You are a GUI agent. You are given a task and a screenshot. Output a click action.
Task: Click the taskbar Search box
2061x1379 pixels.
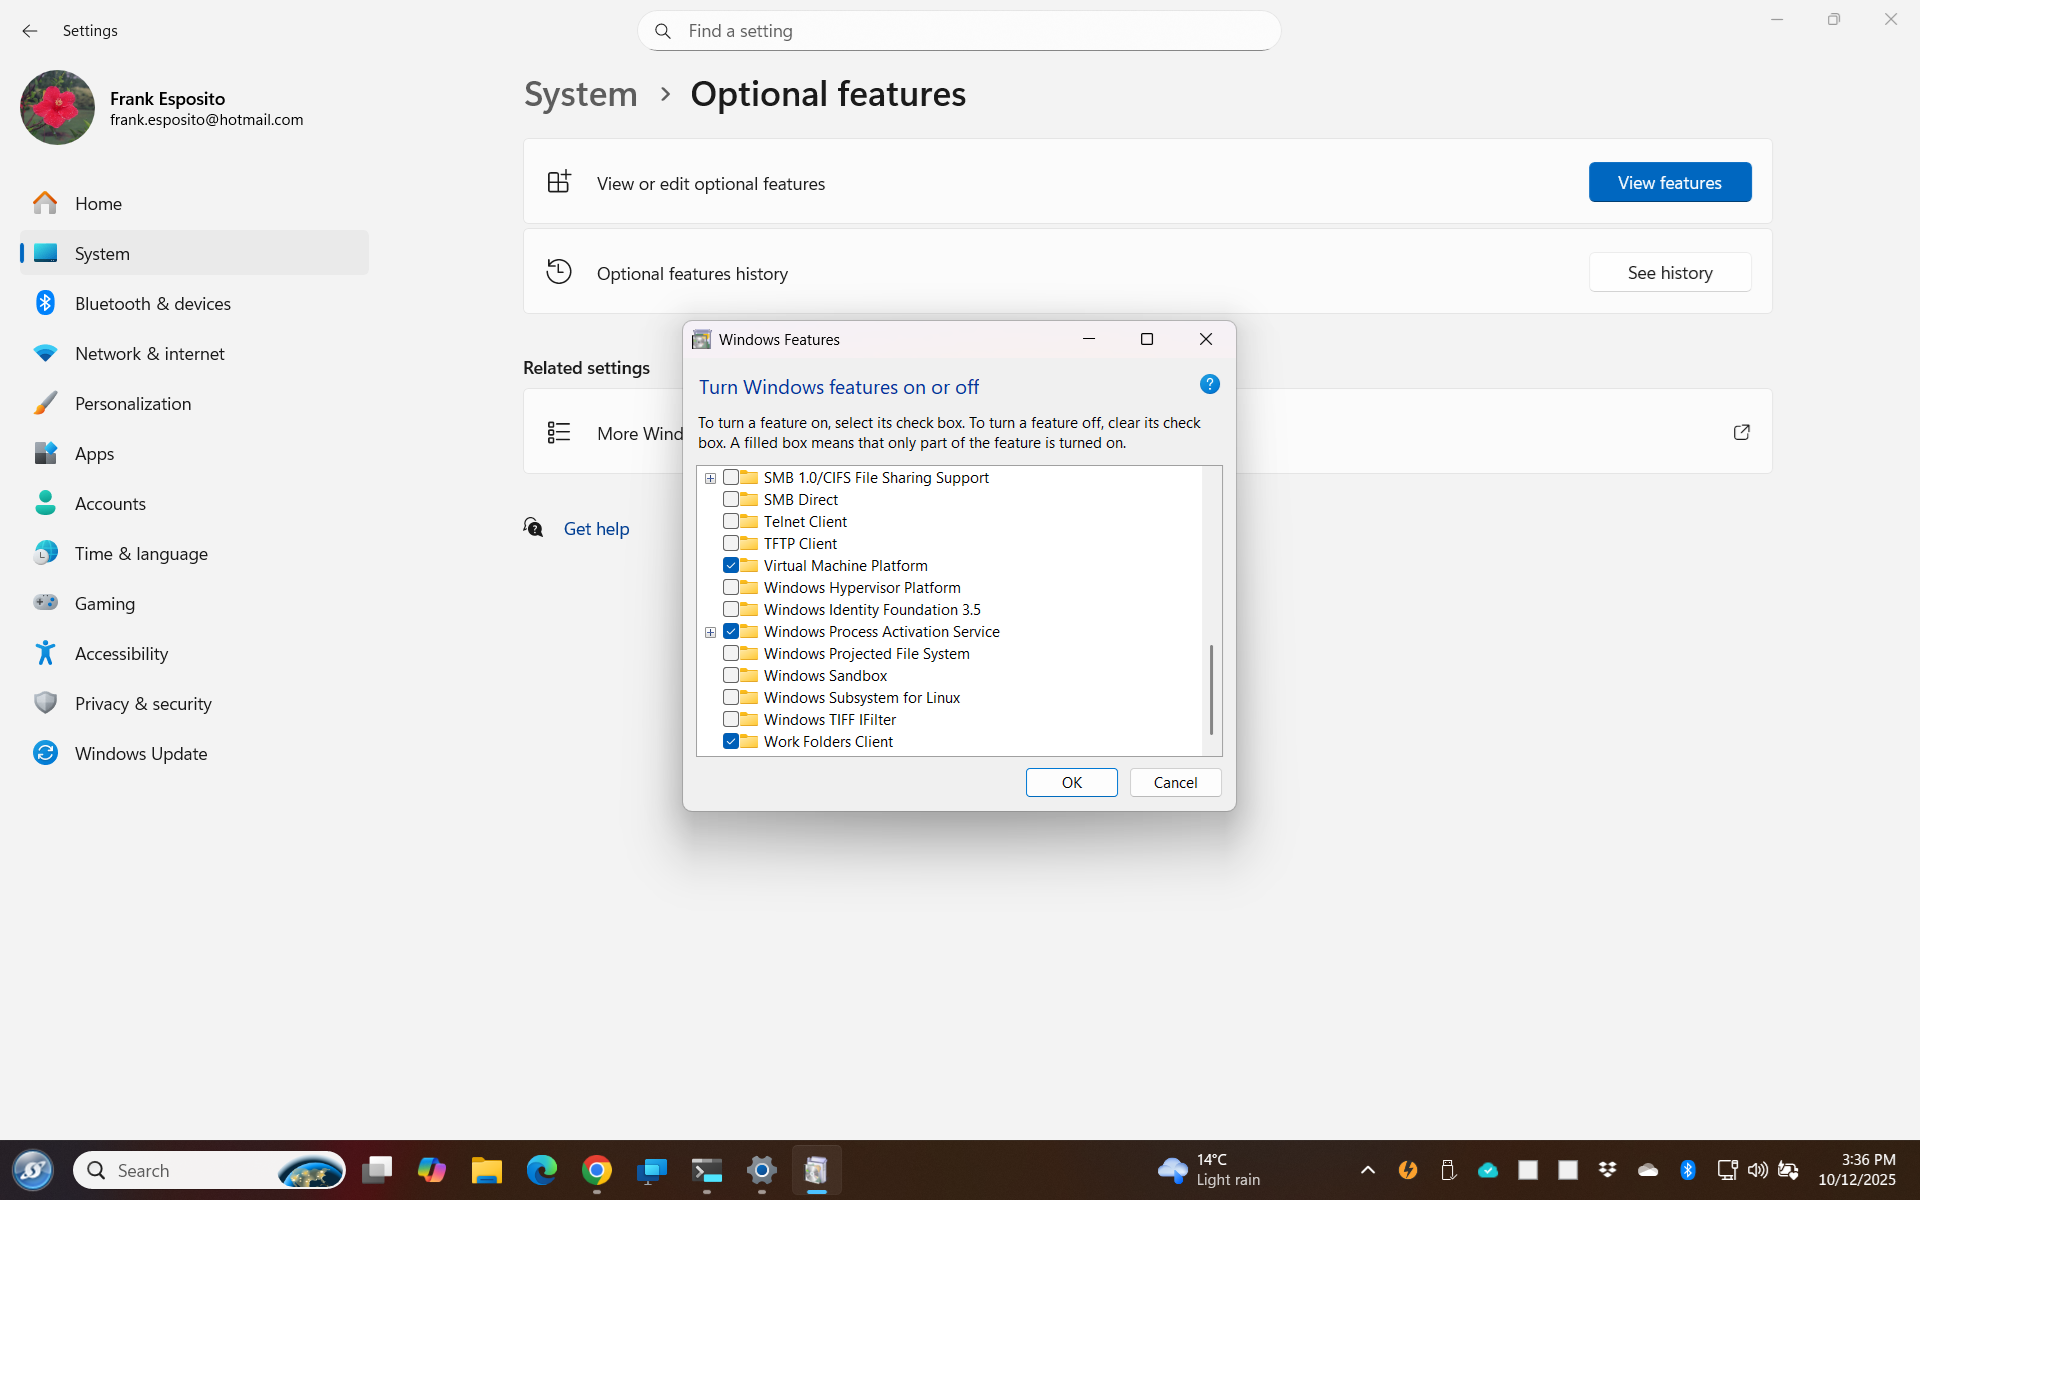(209, 1170)
